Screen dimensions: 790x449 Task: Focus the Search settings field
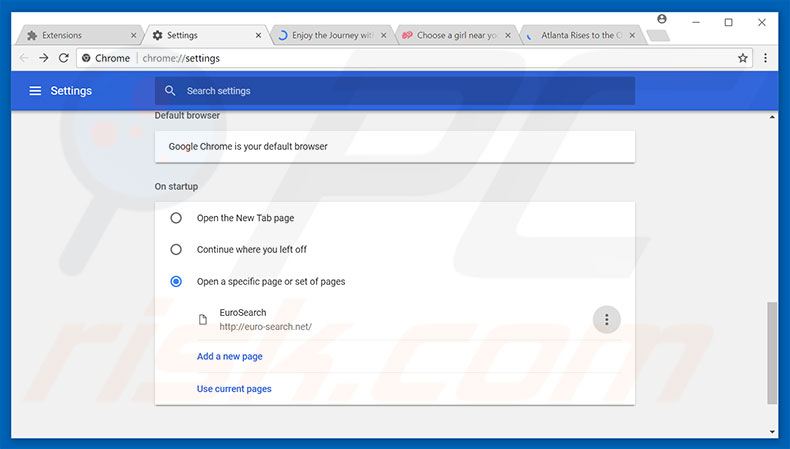click(394, 91)
